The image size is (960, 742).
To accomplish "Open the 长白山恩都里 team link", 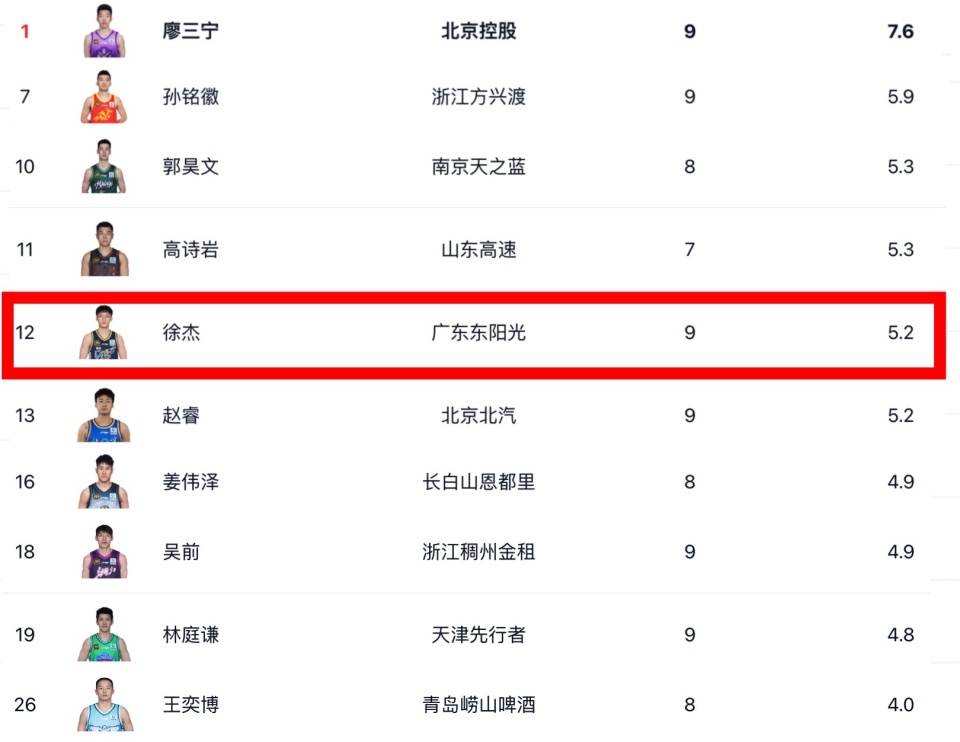I will [x=479, y=482].
